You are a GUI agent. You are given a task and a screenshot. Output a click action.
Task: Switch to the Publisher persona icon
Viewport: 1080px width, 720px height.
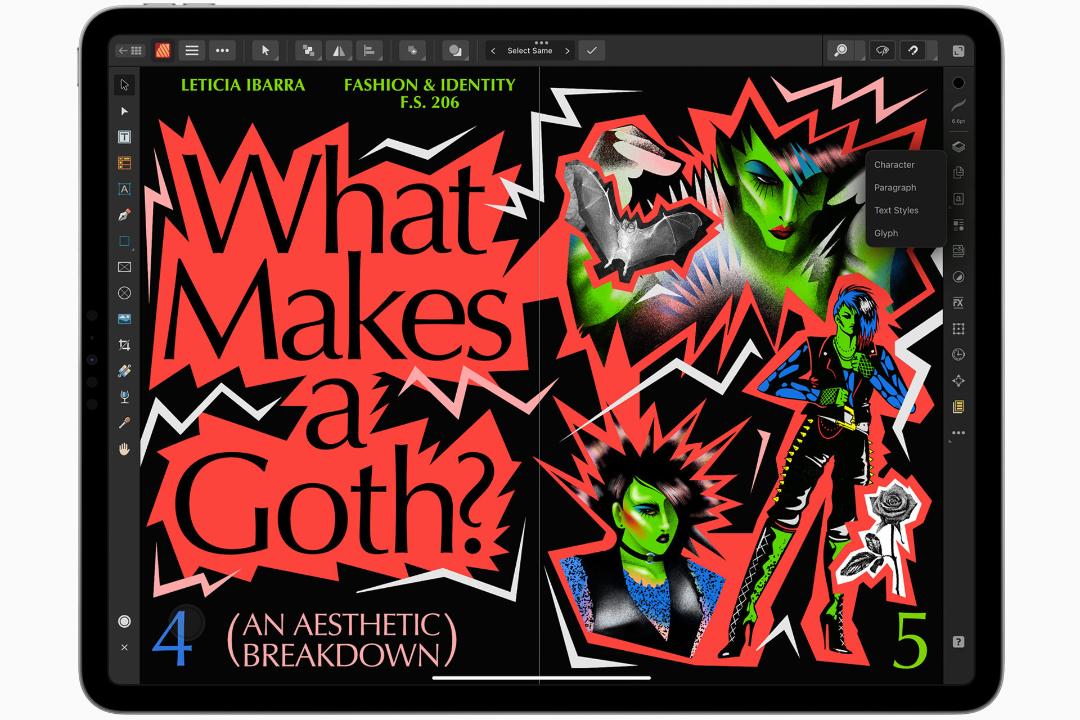click(x=163, y=50)
